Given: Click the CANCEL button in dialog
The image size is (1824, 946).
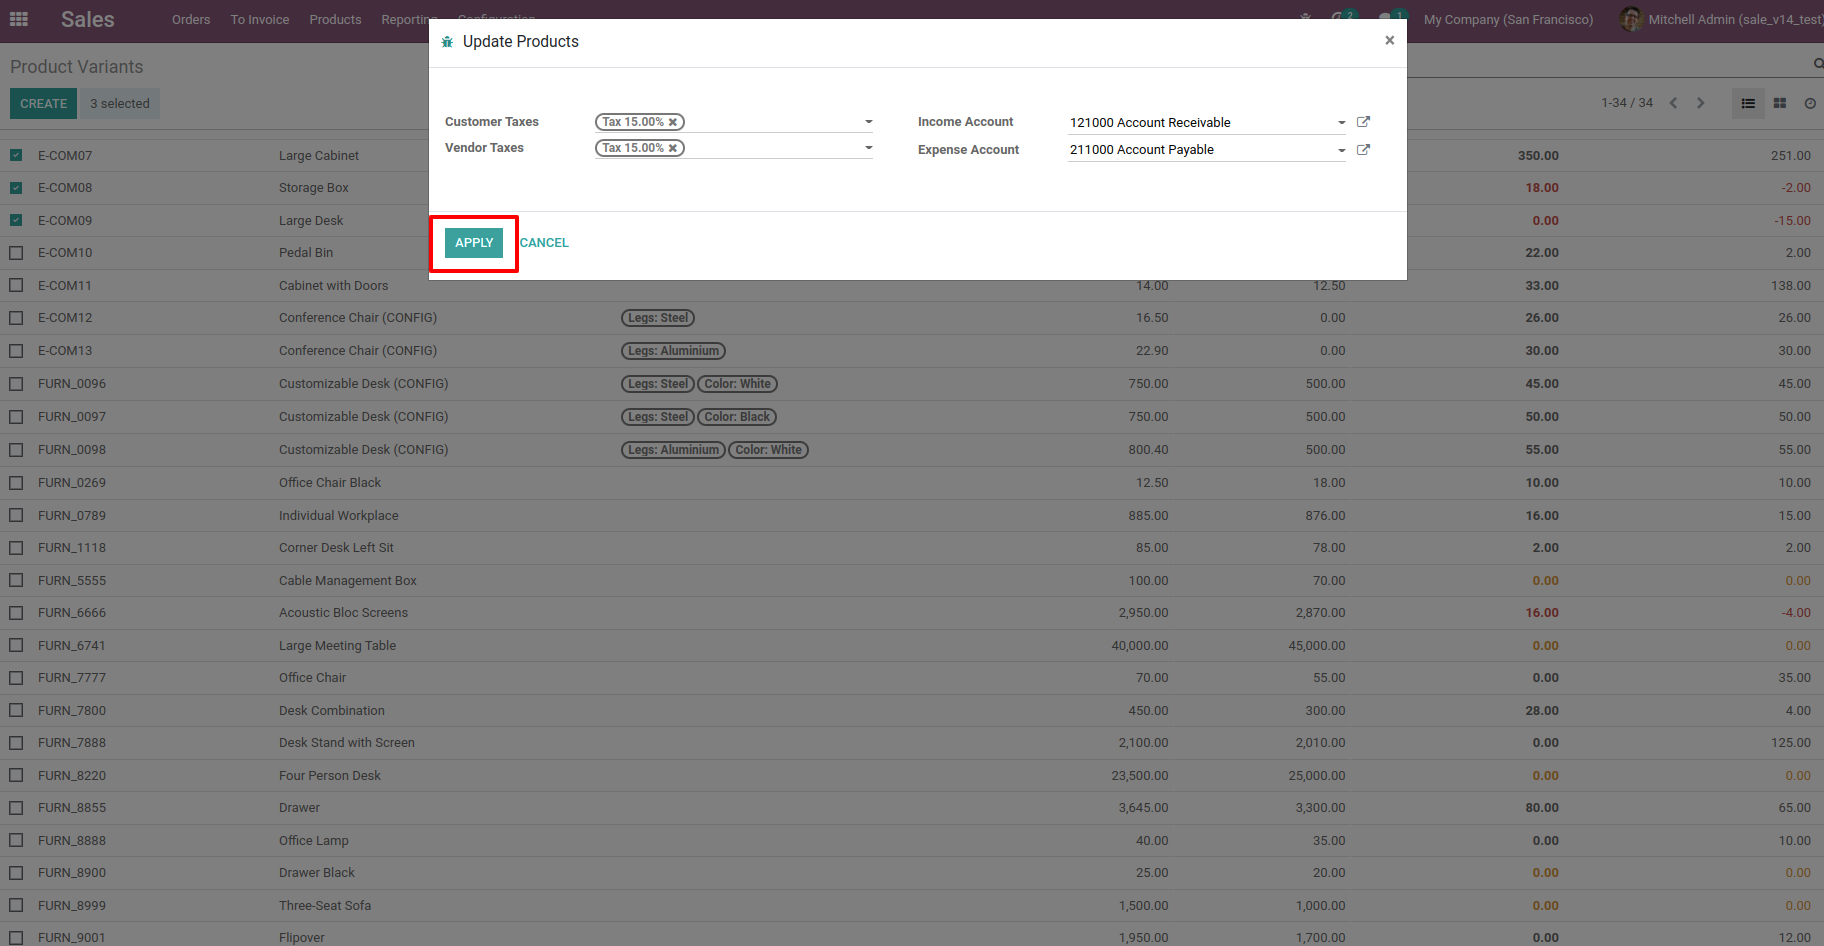Looking at the screenshot, I should click(x=544, y=243).
